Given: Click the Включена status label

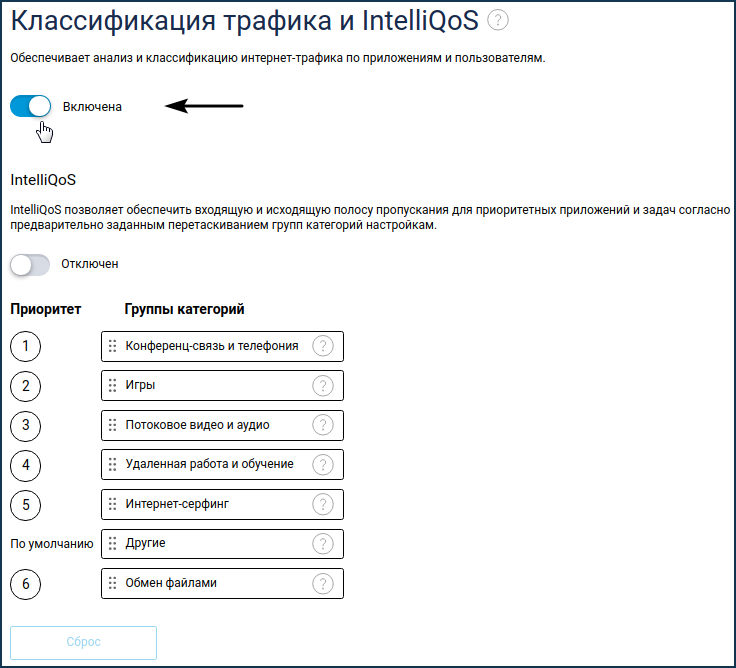Looking at the screenshot, I should [92, 107].
